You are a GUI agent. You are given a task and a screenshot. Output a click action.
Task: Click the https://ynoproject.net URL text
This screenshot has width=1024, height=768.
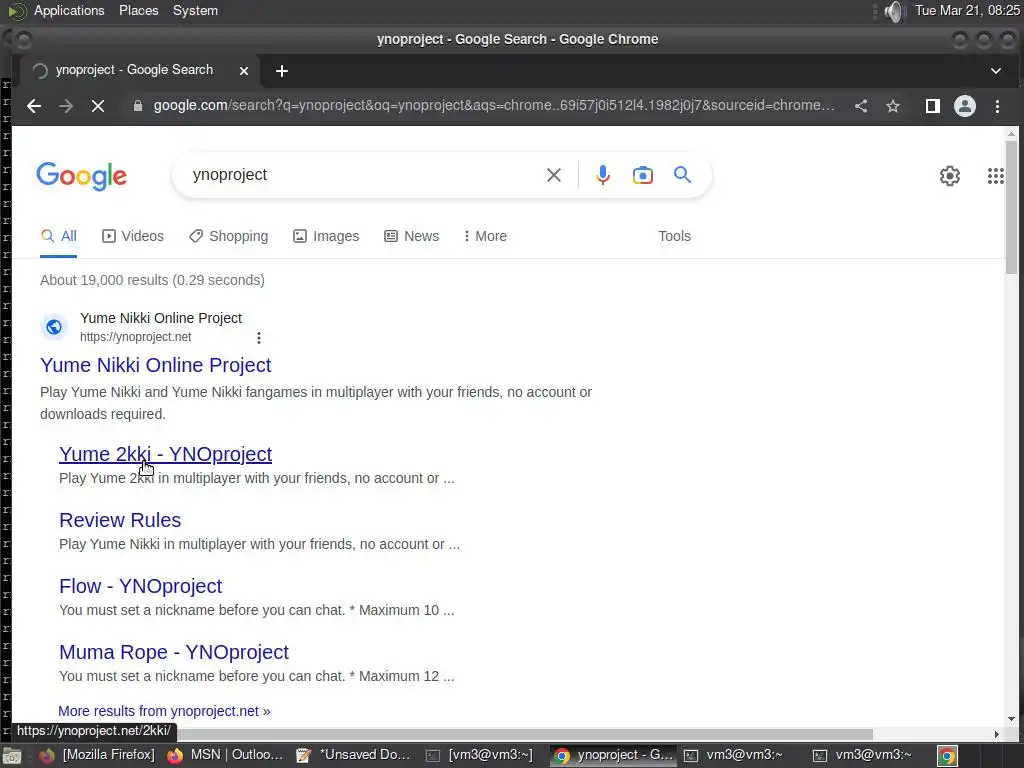(x=136, y=337)
